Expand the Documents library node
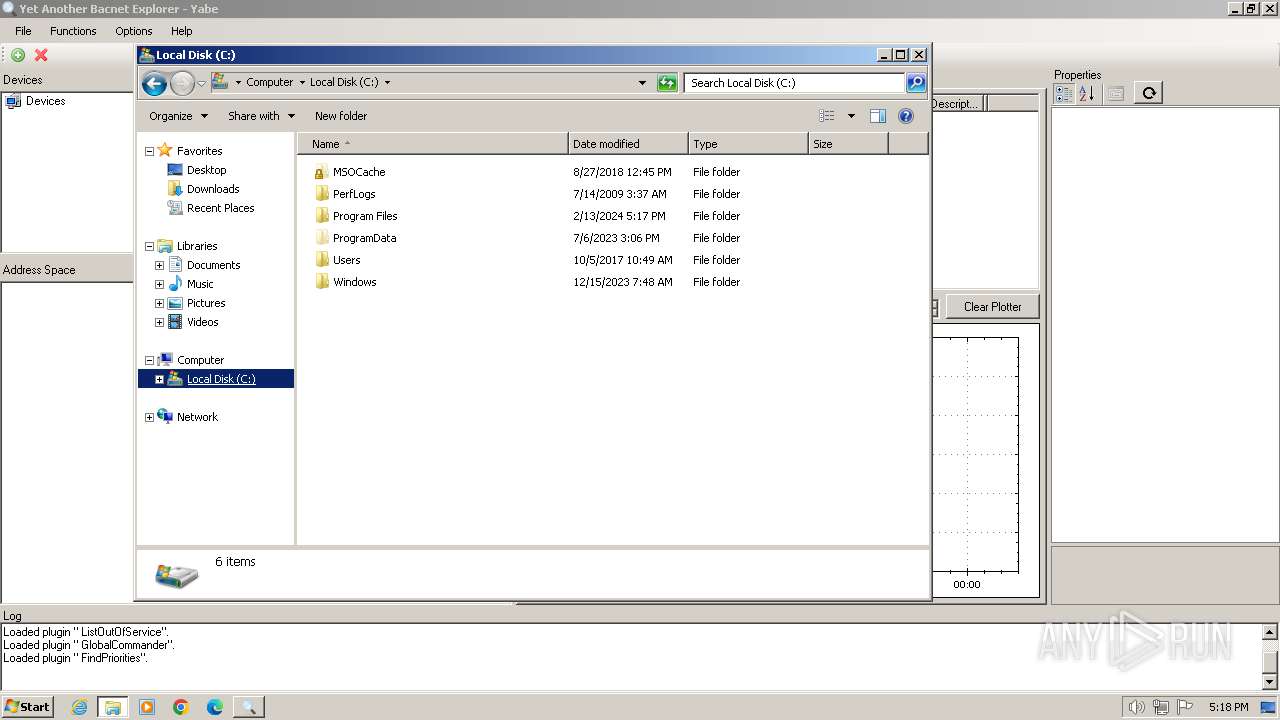1280x720 pixels. point(159,266)
